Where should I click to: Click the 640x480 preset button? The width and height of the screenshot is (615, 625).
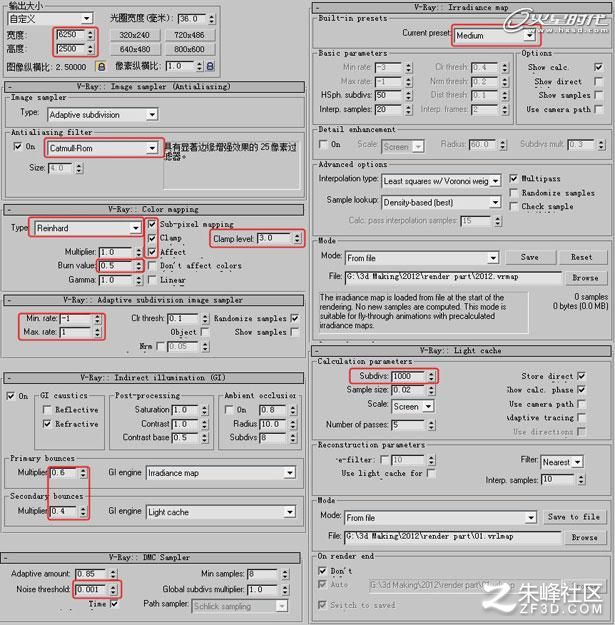click(135, 49)
